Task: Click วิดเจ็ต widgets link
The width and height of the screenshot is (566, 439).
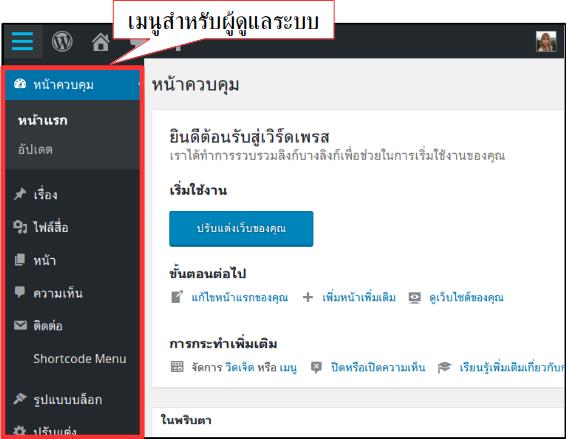Action: tap(240, 368)
